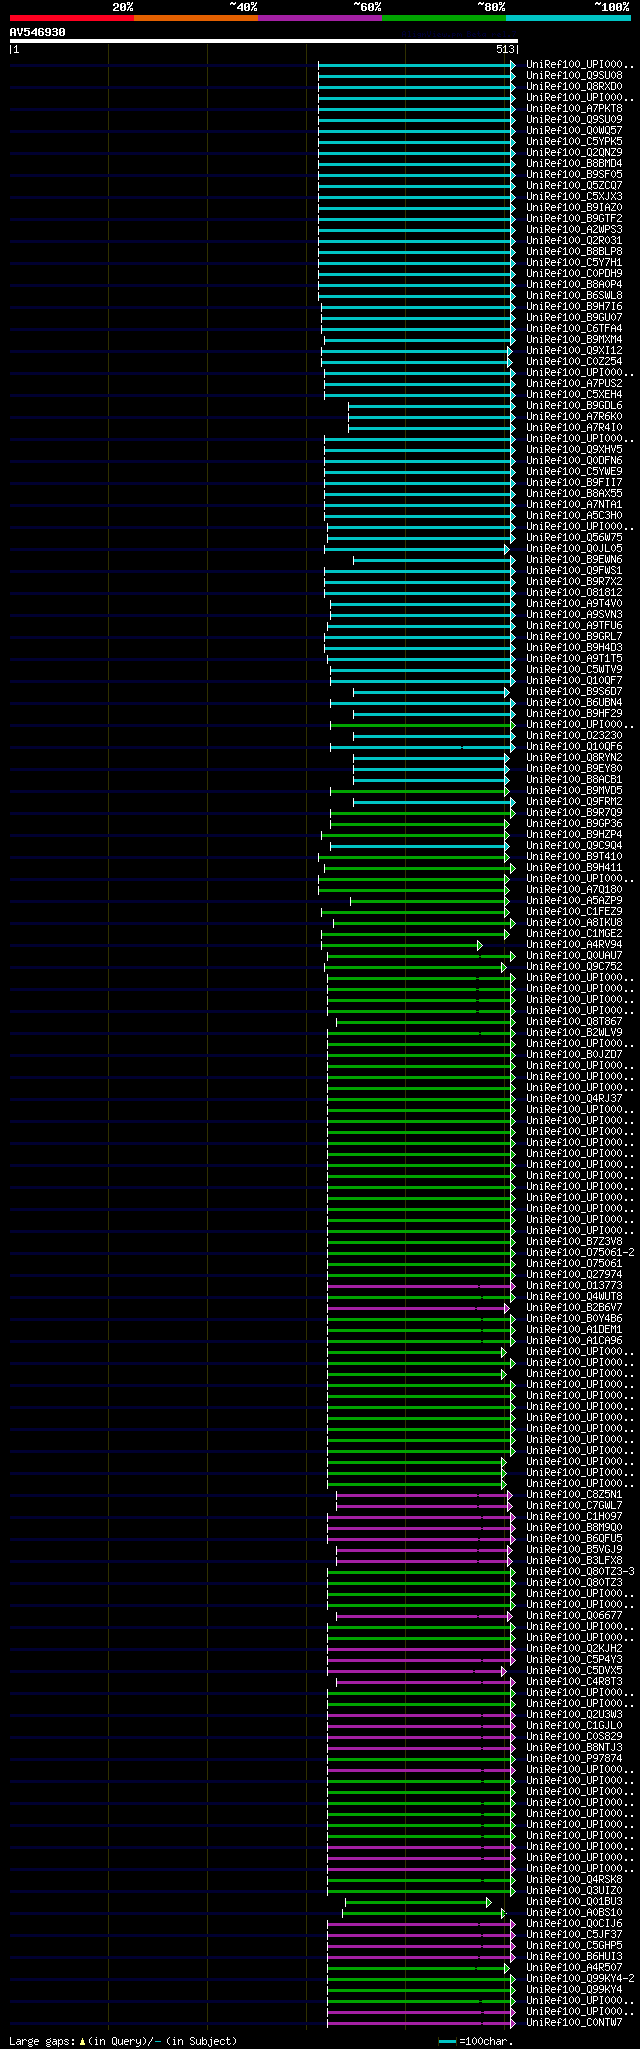The height and width of the screenshot is (2049, 640).
Task: Select hit label UniRef100_P97874
Action: [x=574, y=1759]
